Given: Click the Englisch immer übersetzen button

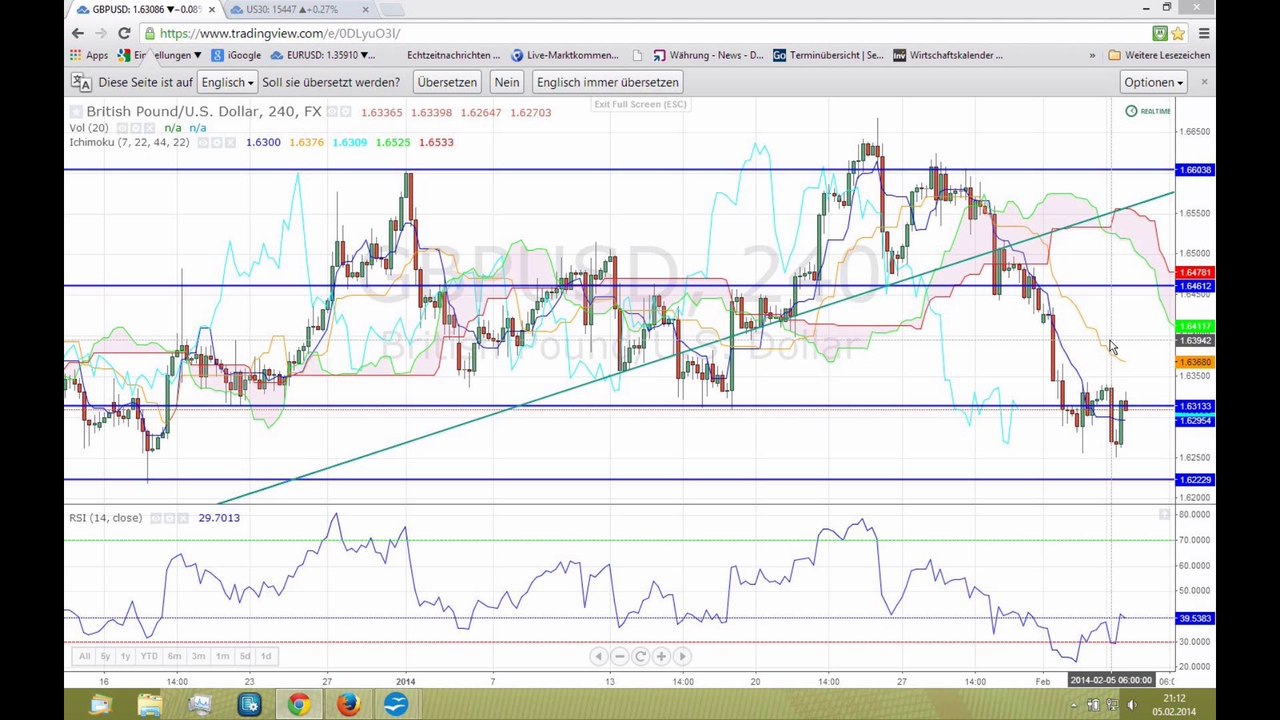Looking at the screenshot, I should pyautogui.click(x=607, y=82).
